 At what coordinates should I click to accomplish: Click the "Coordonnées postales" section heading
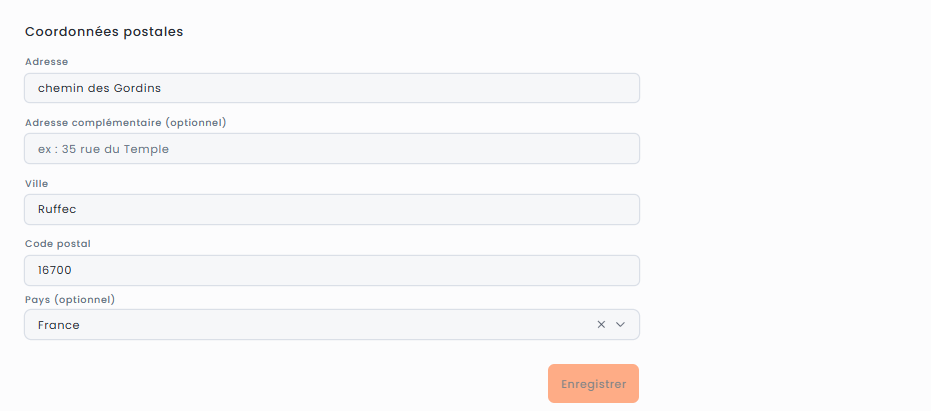pyautogui.click(x=104, y=32)
